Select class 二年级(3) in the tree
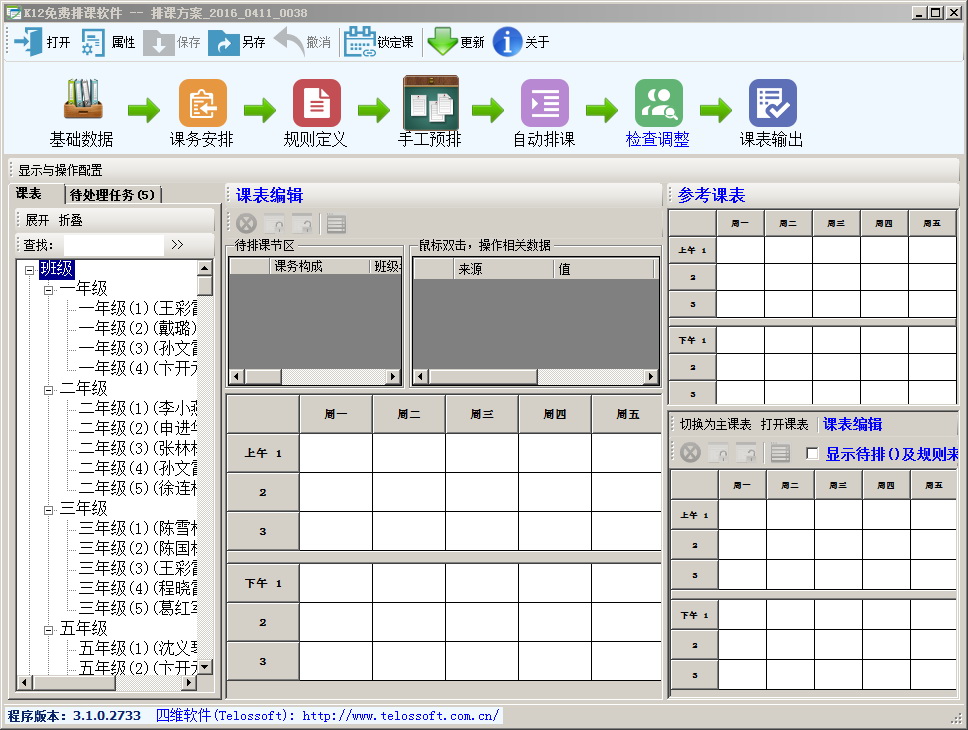The image size is (968, 730). point(138,448)
